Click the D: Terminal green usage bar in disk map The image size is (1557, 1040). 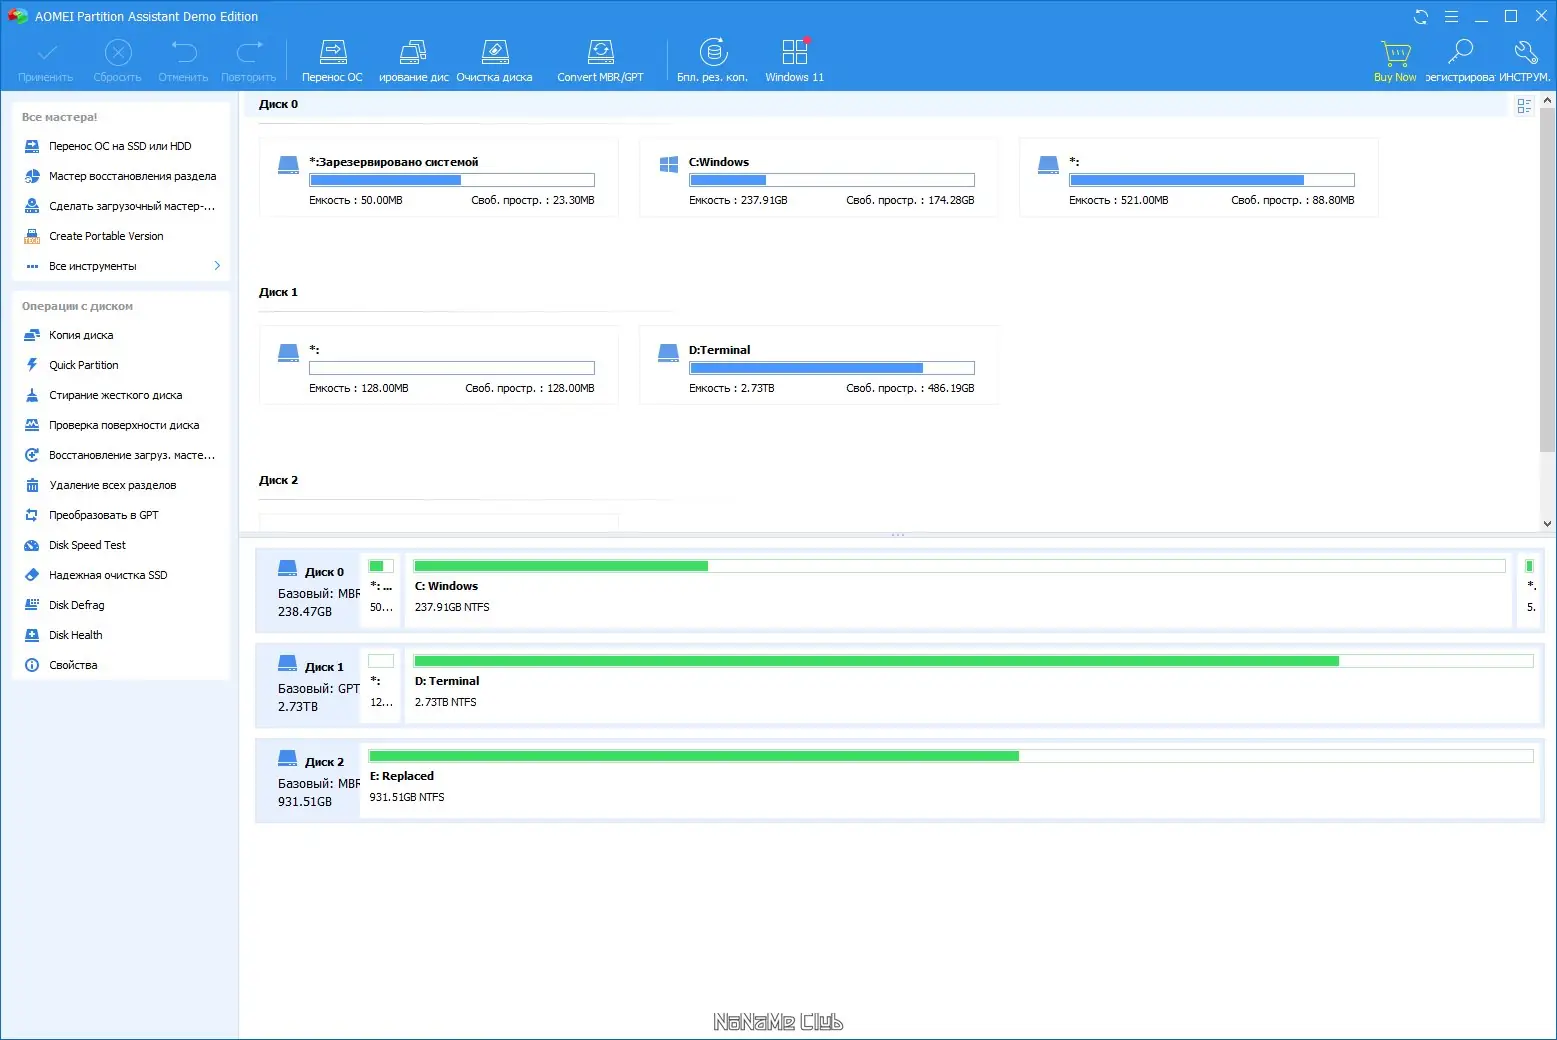[876, 661]
